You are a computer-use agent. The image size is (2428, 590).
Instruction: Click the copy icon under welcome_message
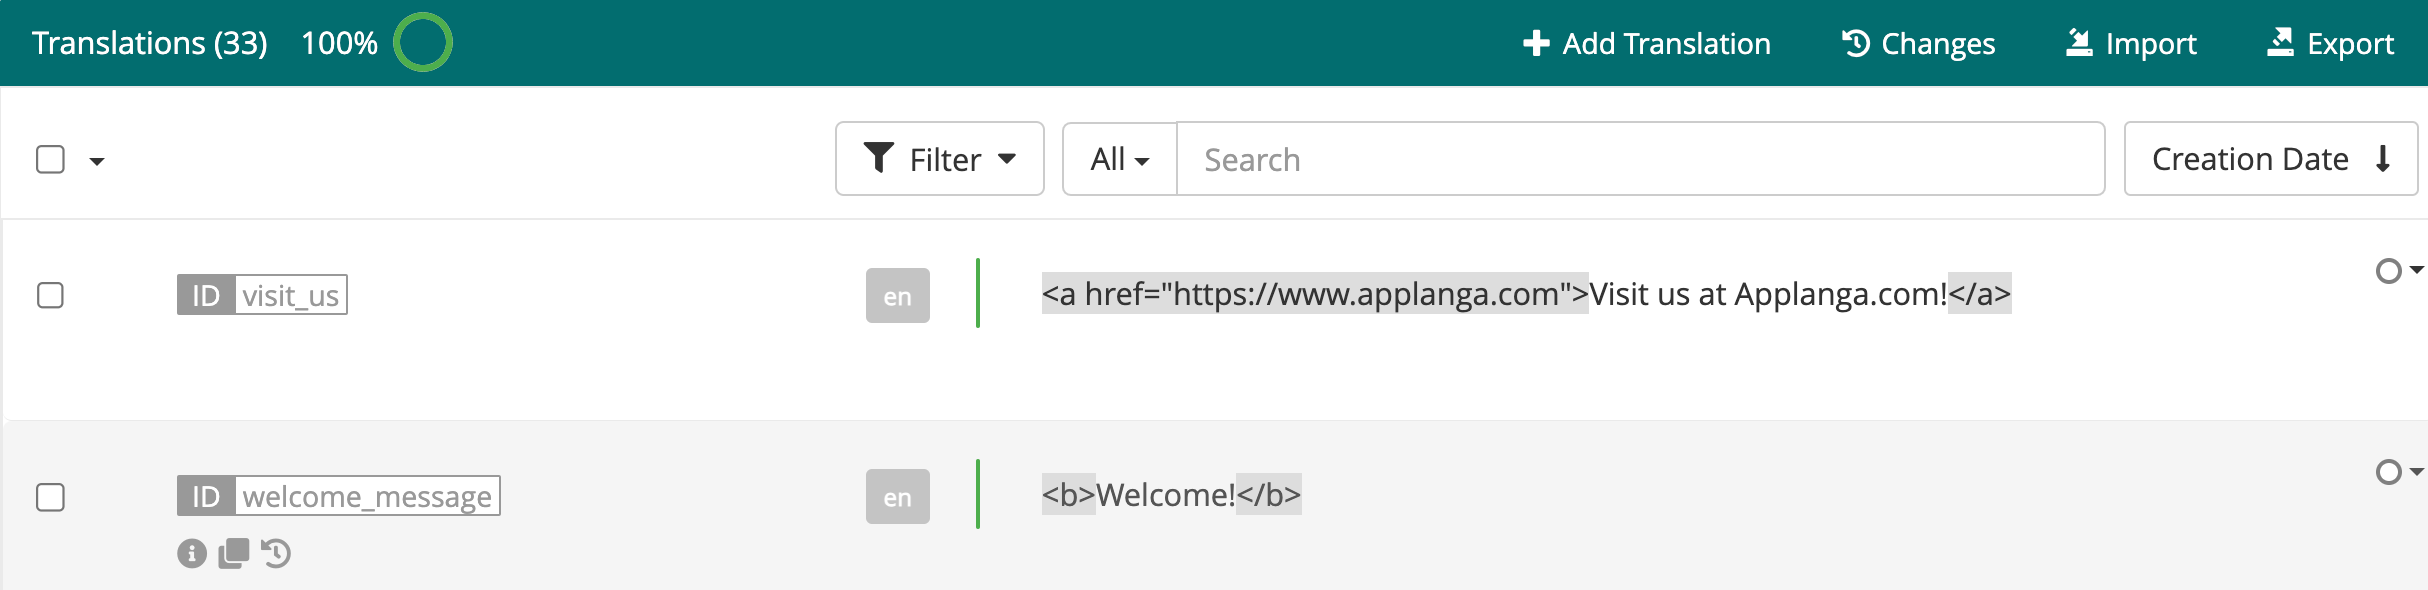coord(233,553)
